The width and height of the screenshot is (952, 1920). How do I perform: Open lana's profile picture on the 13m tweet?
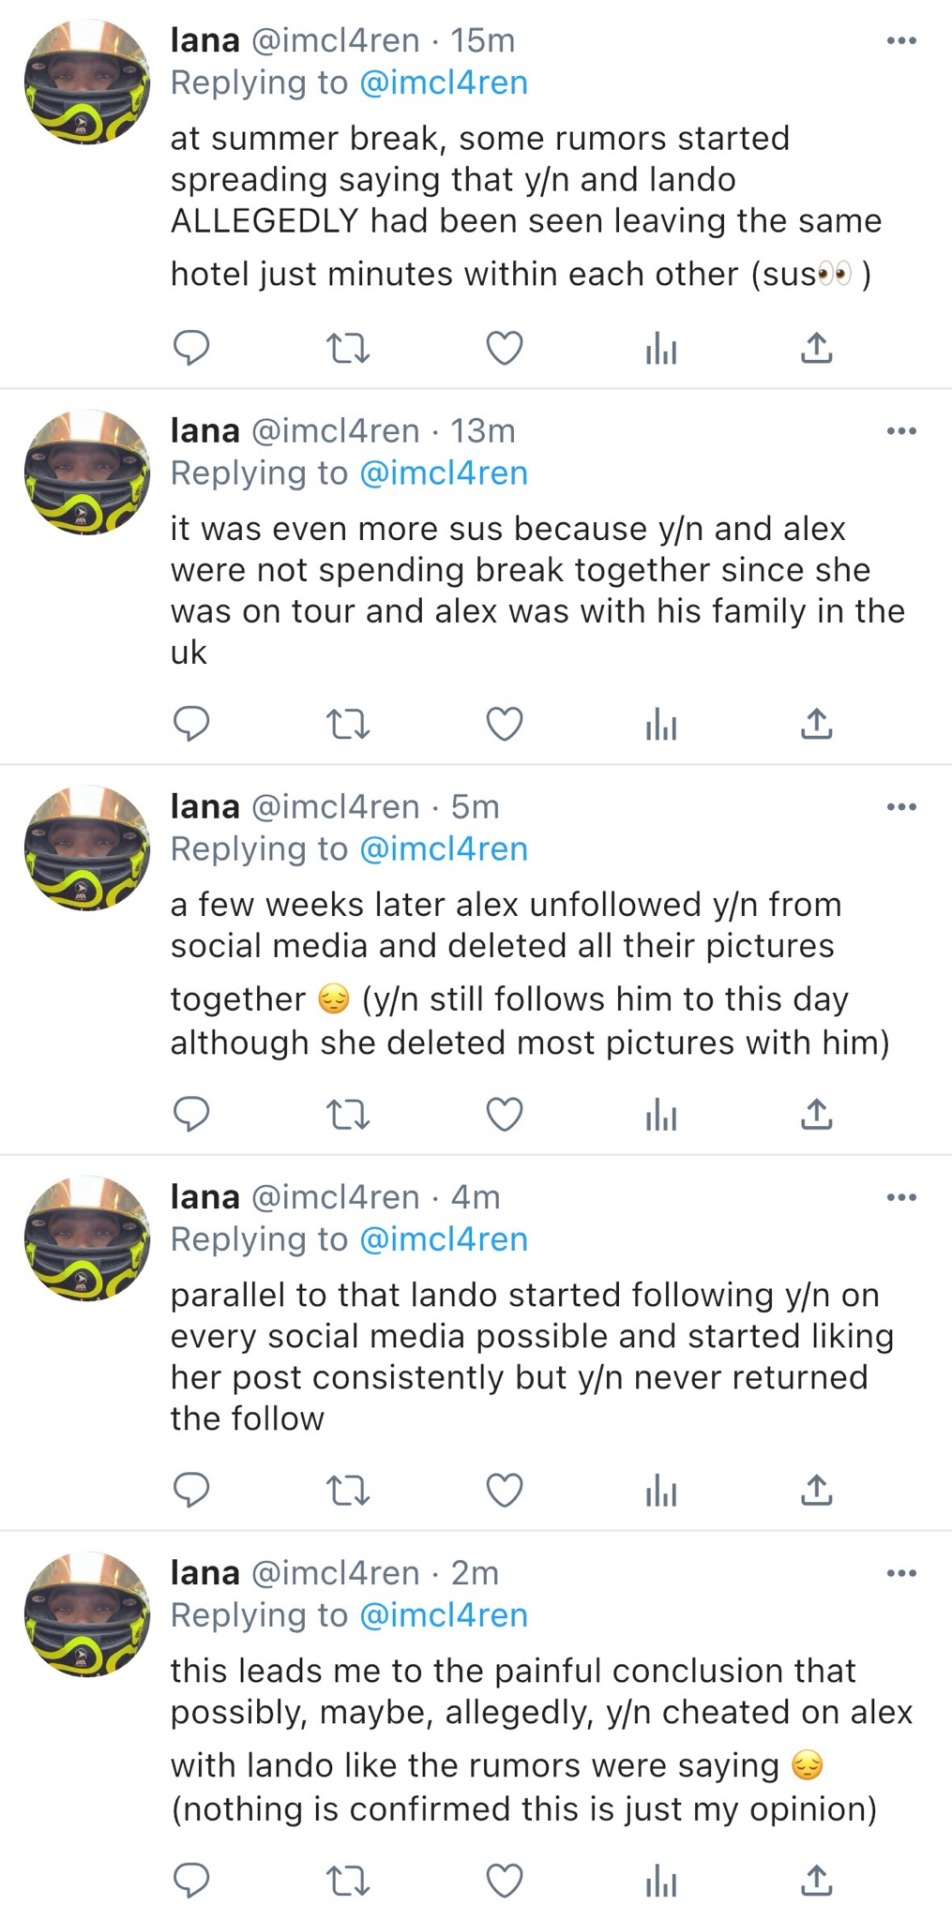coord(86,471)
